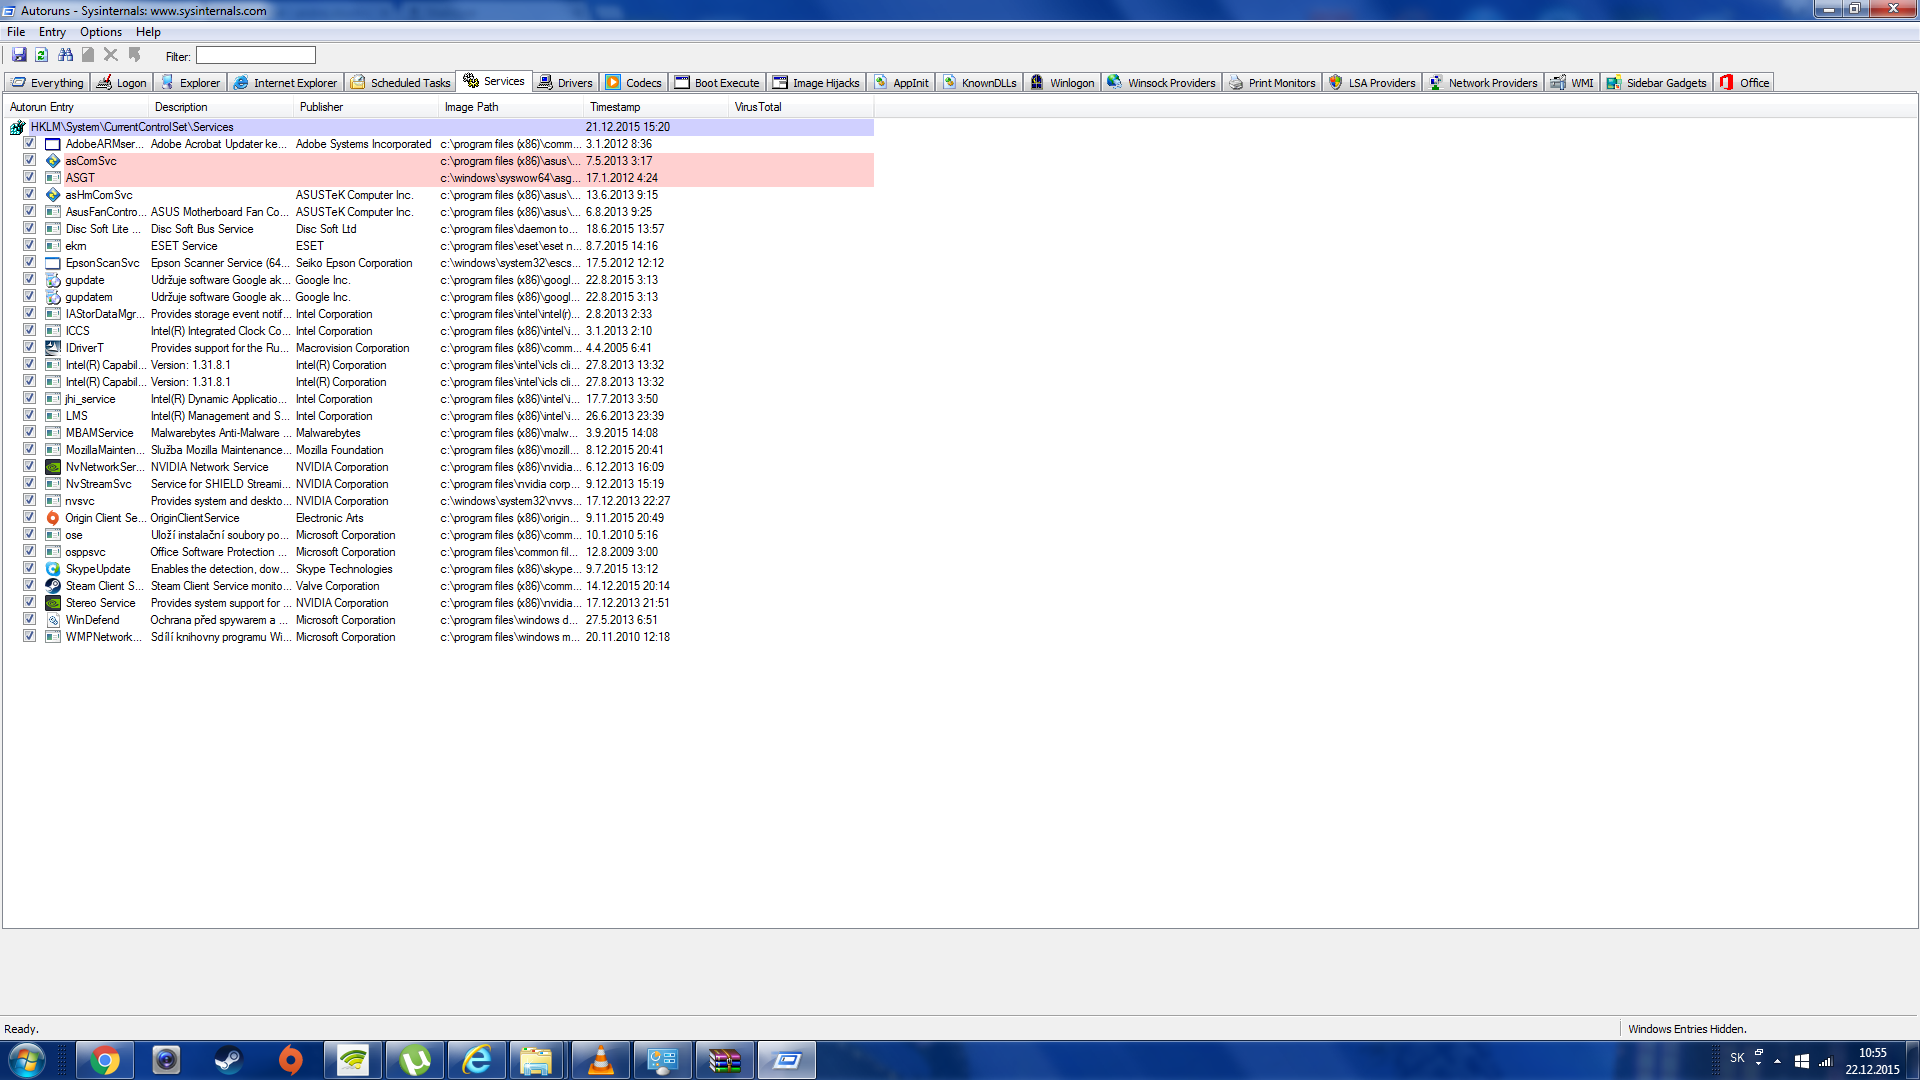Click into the Filter text box

coord(256,56)
